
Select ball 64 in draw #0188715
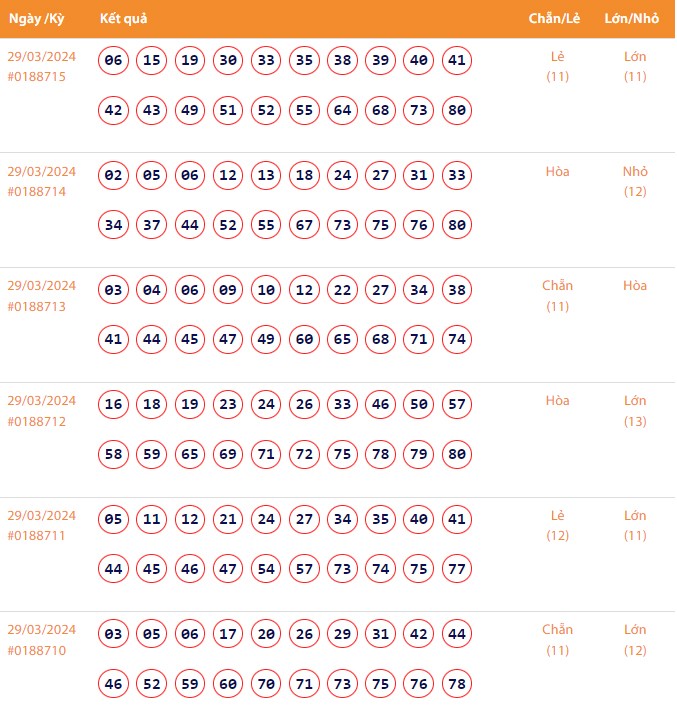click(x=342, y=110)
